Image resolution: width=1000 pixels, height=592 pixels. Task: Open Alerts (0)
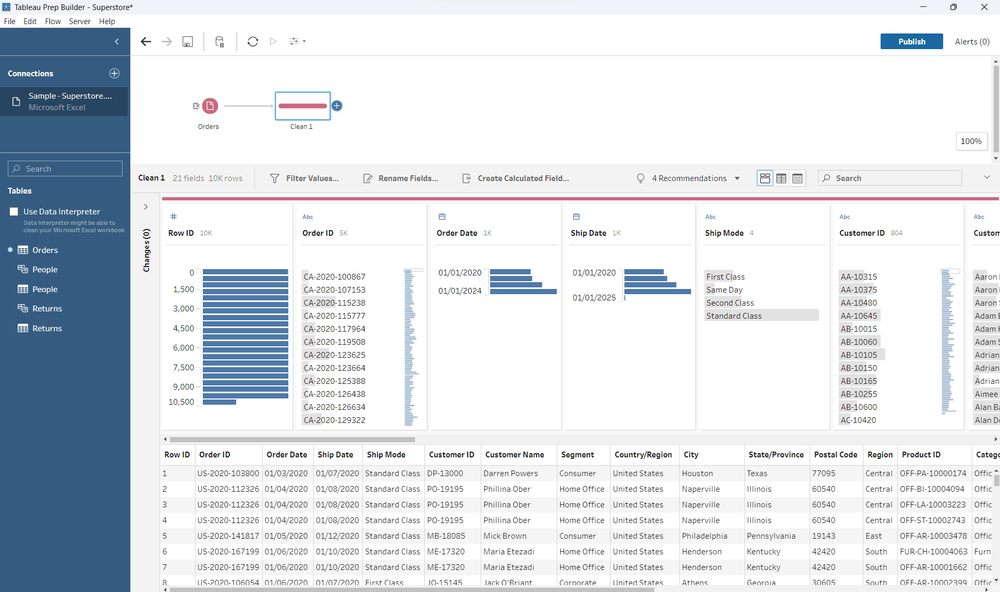point(972,41)
